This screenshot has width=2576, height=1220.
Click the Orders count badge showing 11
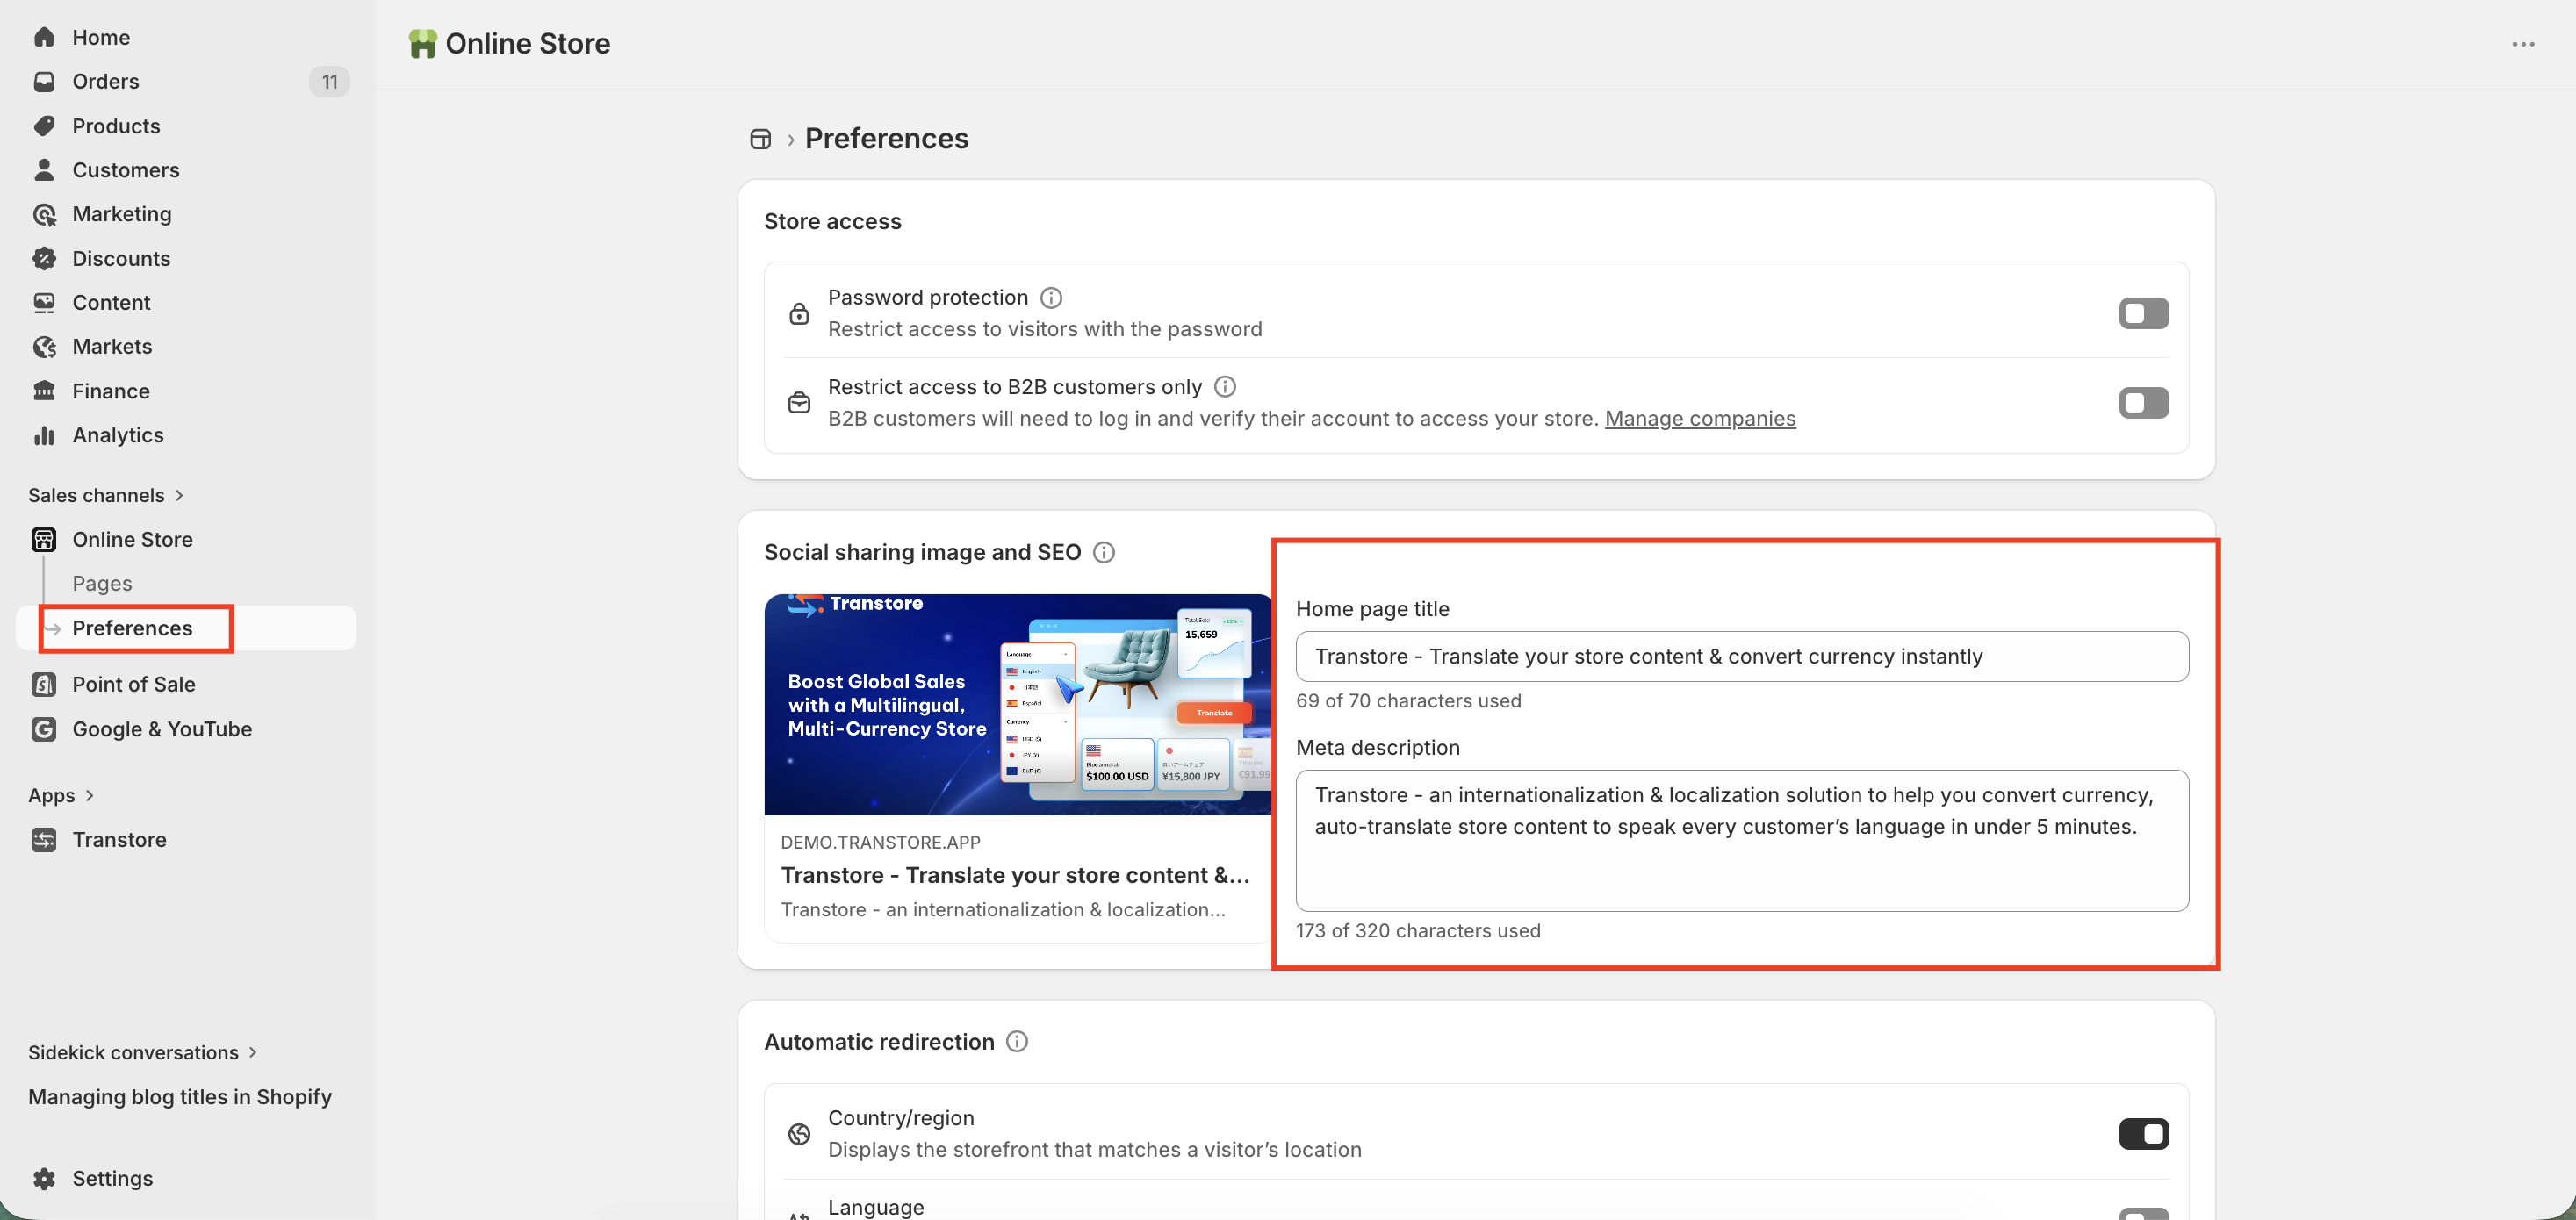pyautogui.click(x=330, y=81)
